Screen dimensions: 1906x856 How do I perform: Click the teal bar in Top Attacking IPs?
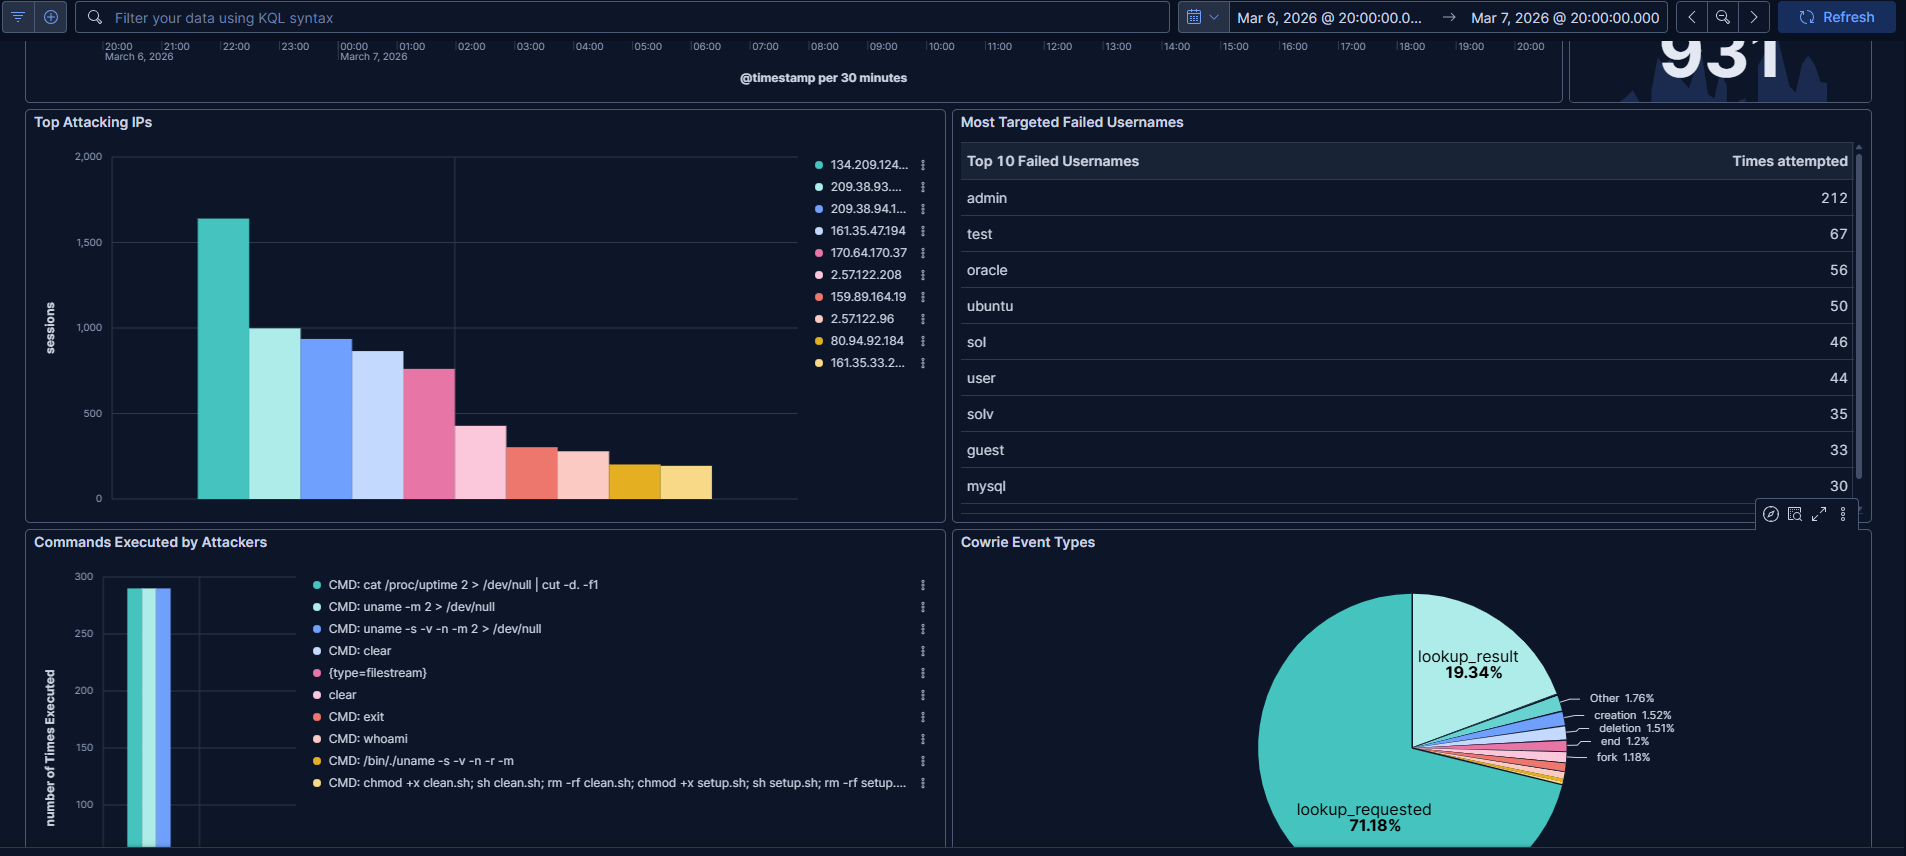tap(223, 358)
